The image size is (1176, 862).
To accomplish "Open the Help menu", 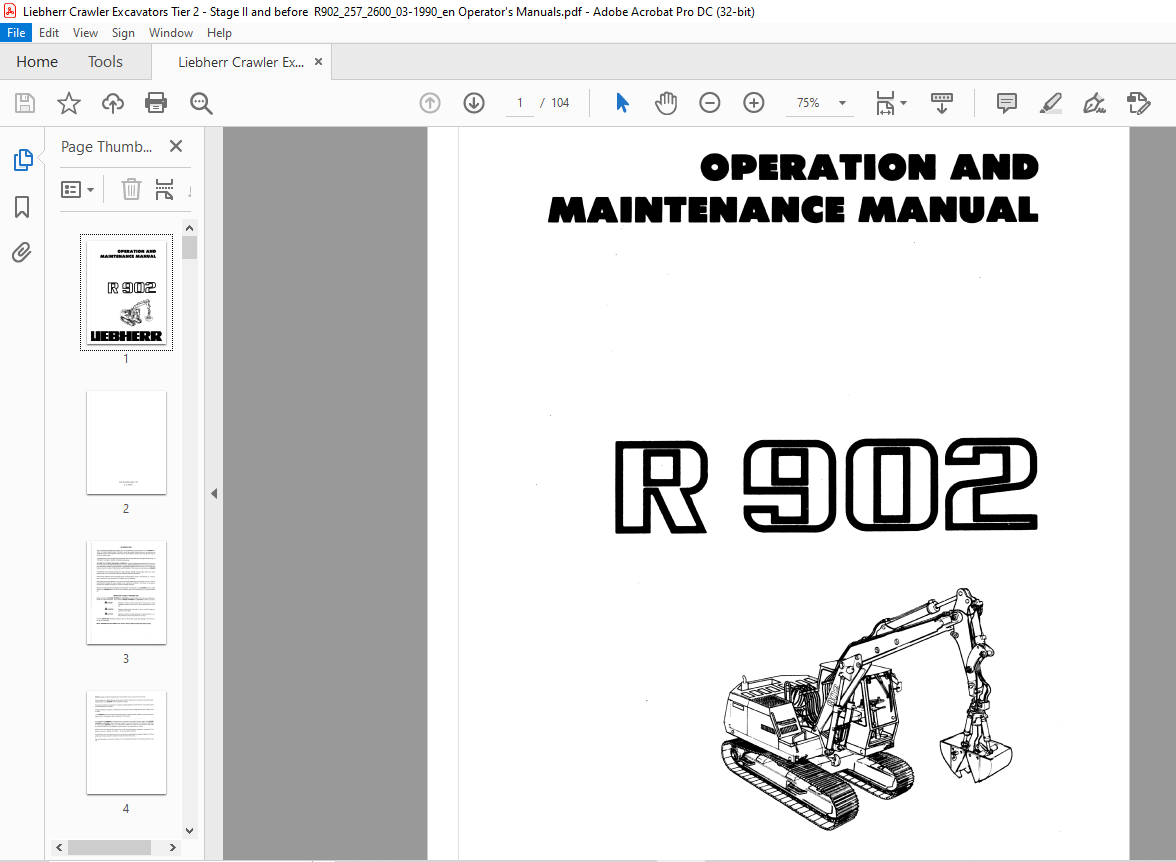I will point(219,32).
